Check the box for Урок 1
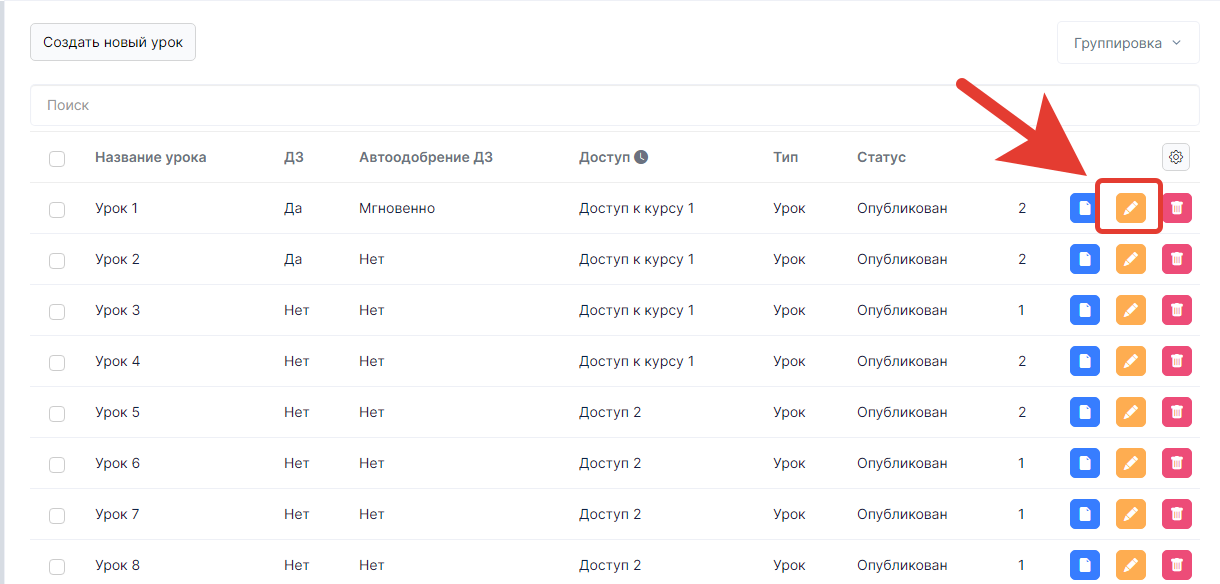Screen dimensions: 1220x584 point(57,209)
